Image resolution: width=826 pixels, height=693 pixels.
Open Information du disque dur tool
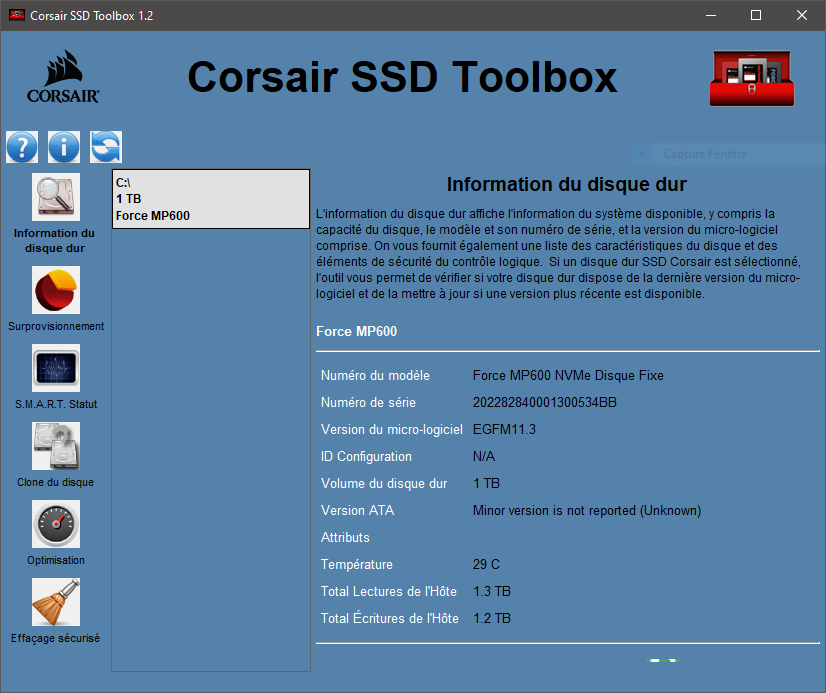point(56,197)
